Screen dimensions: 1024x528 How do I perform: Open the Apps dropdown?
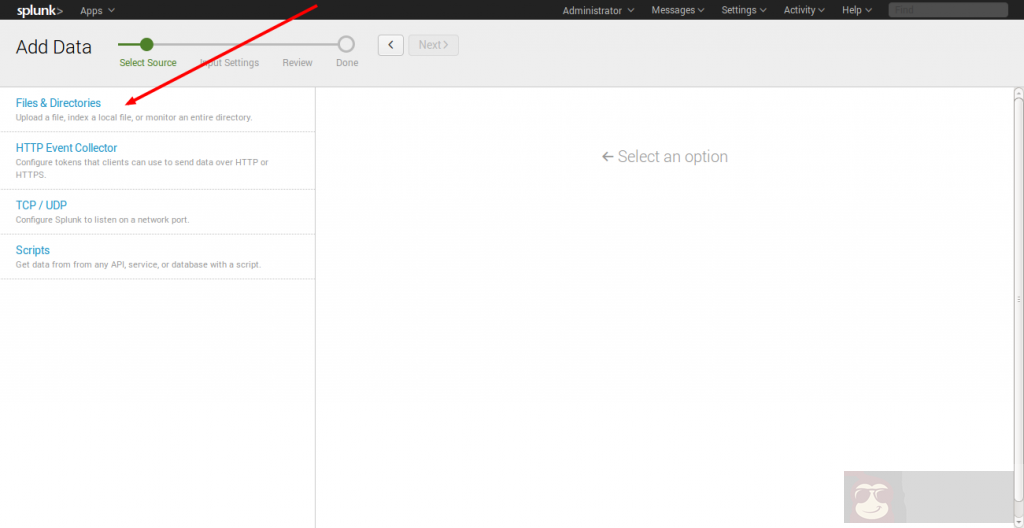pyautogui.click(x=97, y=10)
